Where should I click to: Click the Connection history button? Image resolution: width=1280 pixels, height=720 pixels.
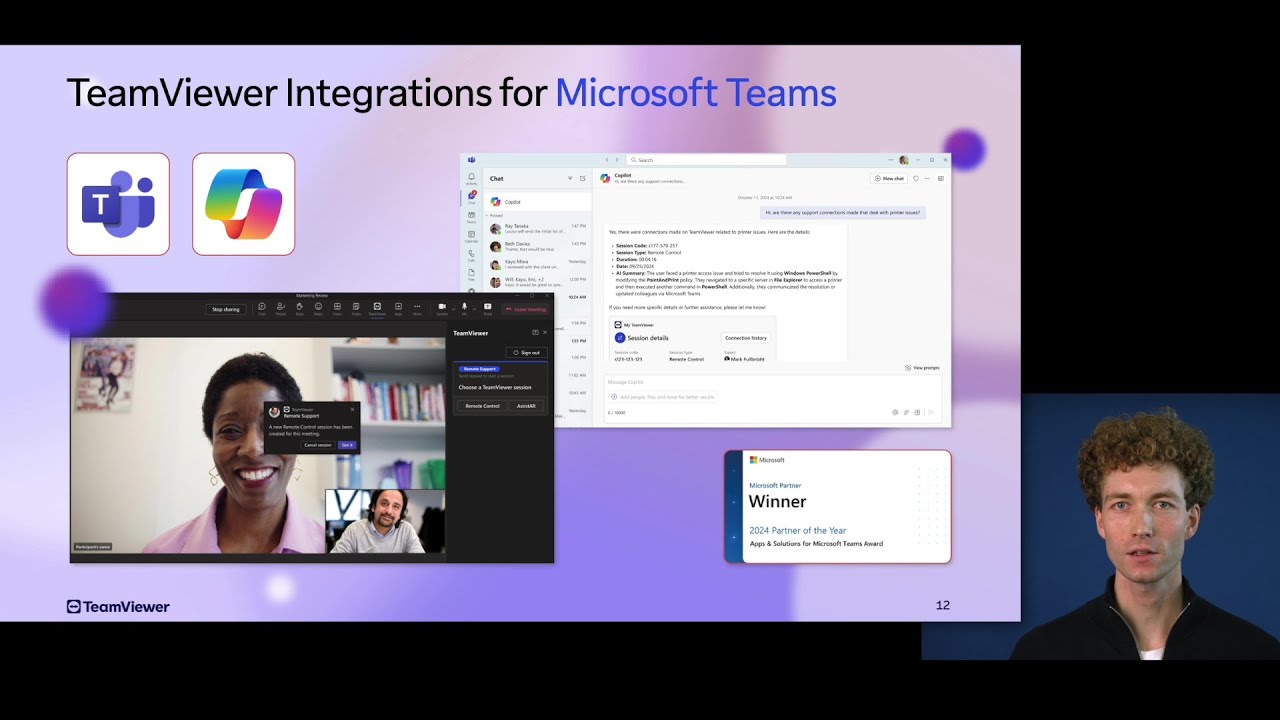(746, 338)
